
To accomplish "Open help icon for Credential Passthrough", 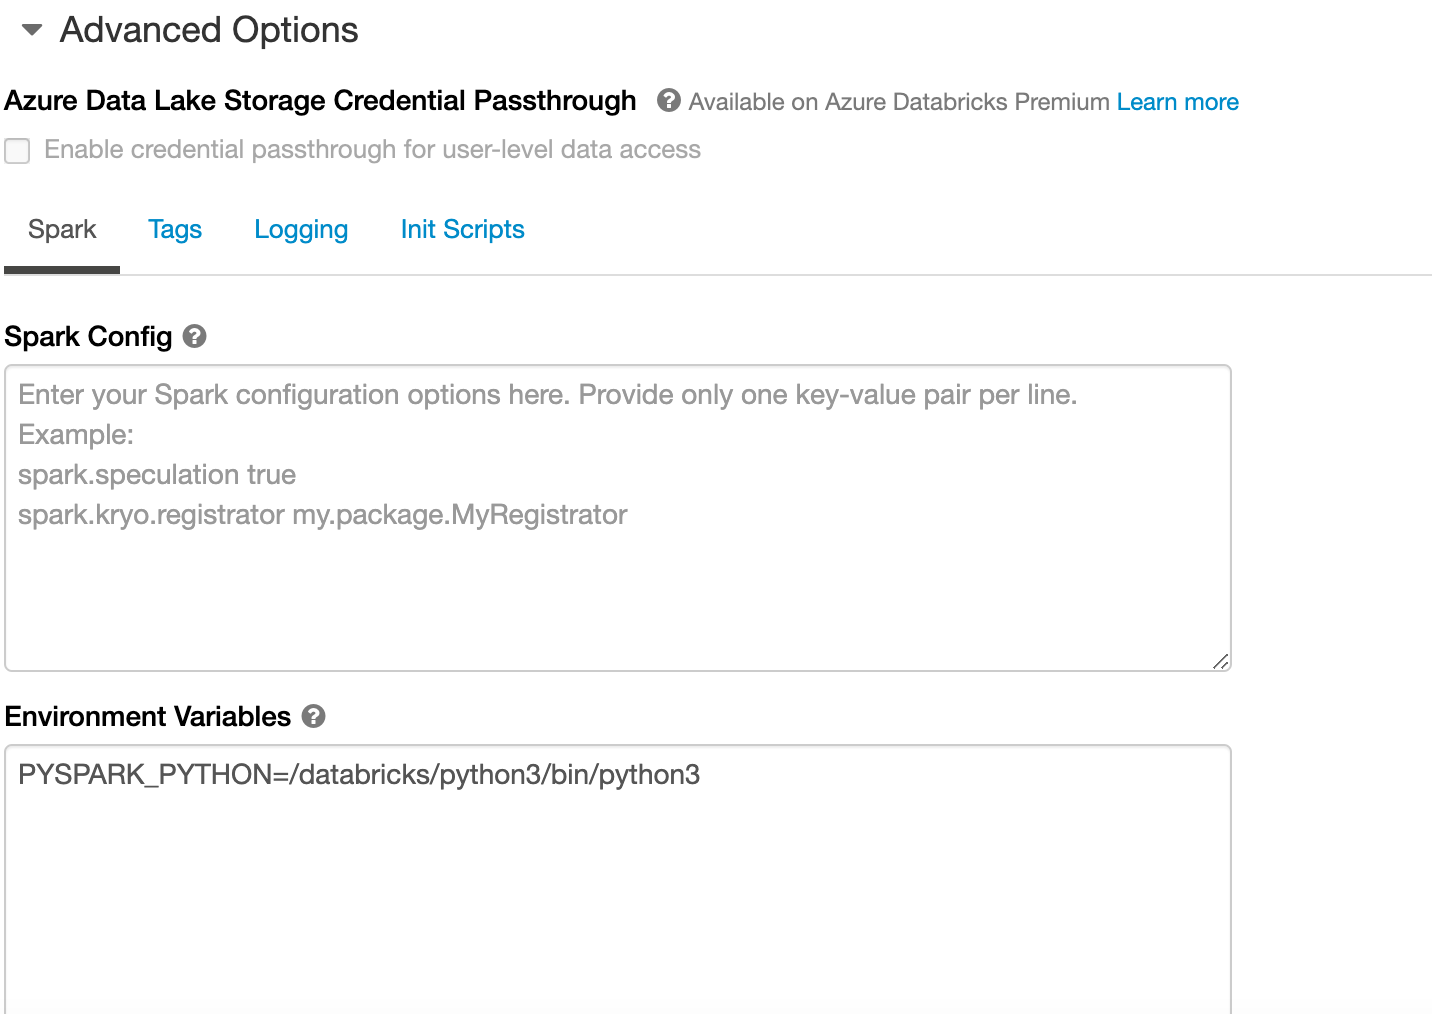I will 669,101.
